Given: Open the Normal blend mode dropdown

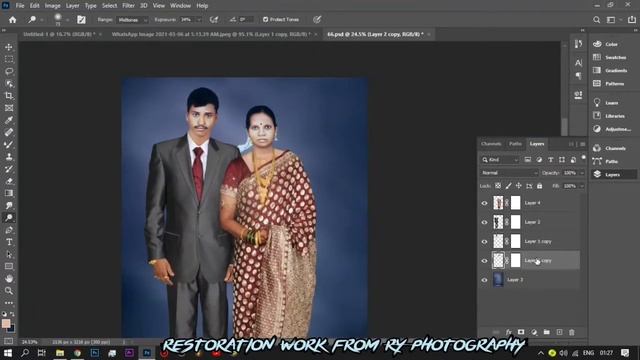Looking at the screenshot, I should click(509, 173).
